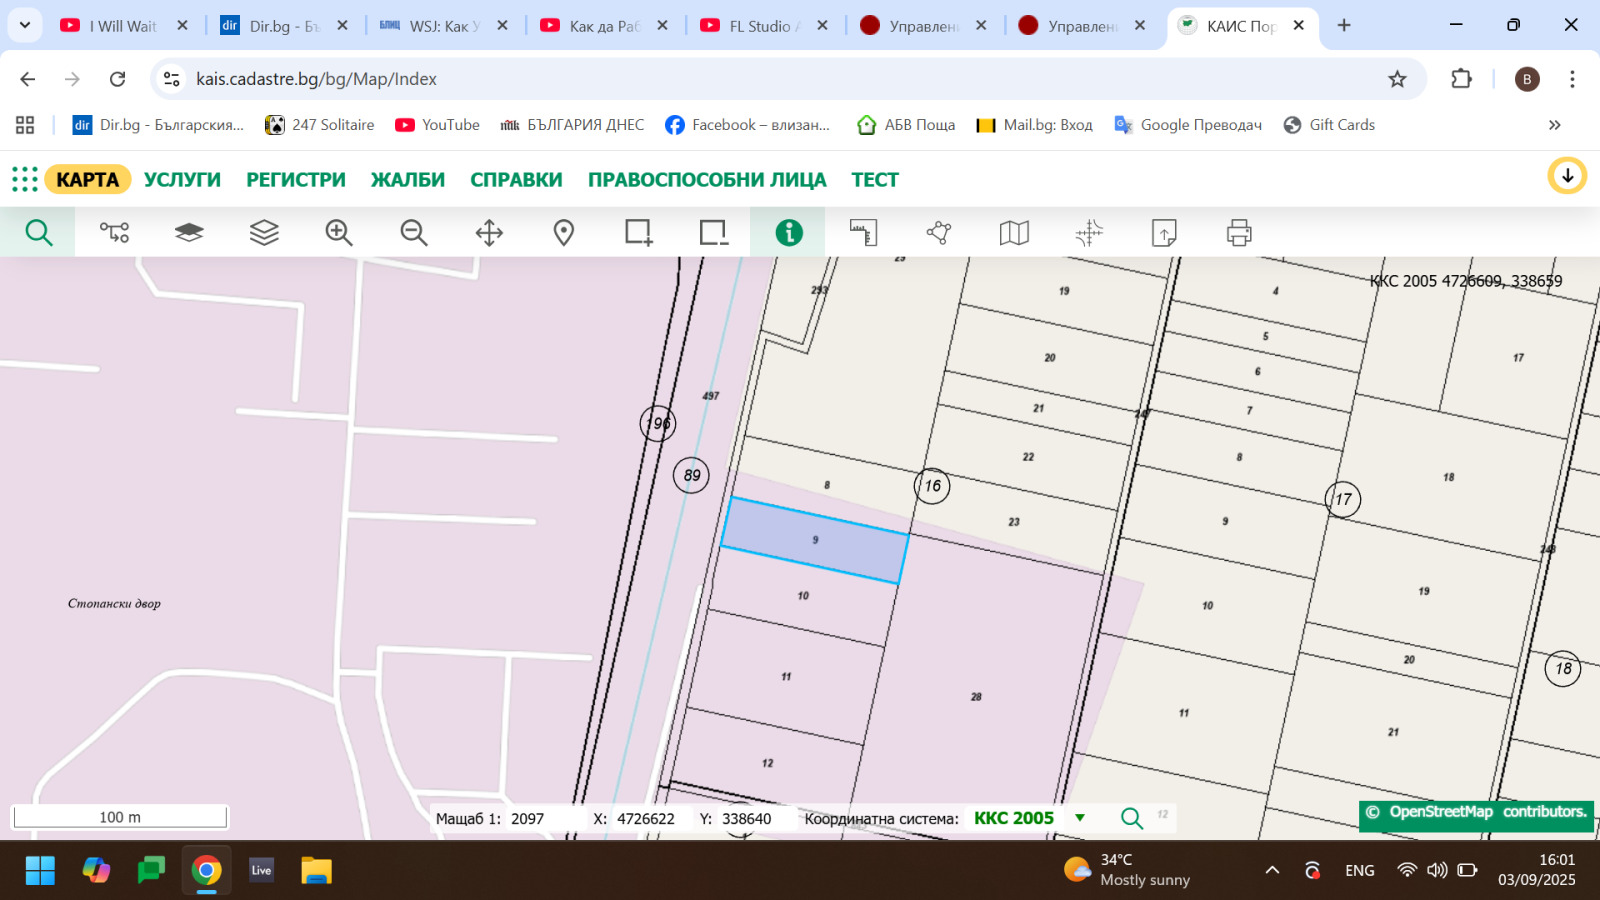Click the search-by-coordinates magnifier button
The image size is (1600, 900).
click(1131, 818)
